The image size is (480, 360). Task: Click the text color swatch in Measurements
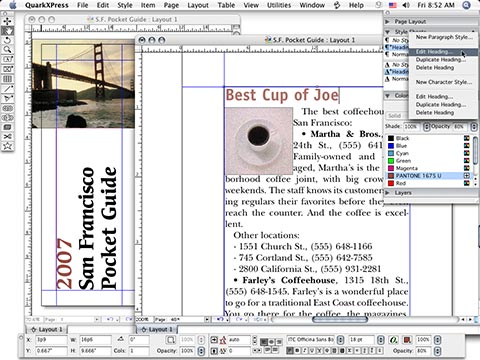[407, 340]
